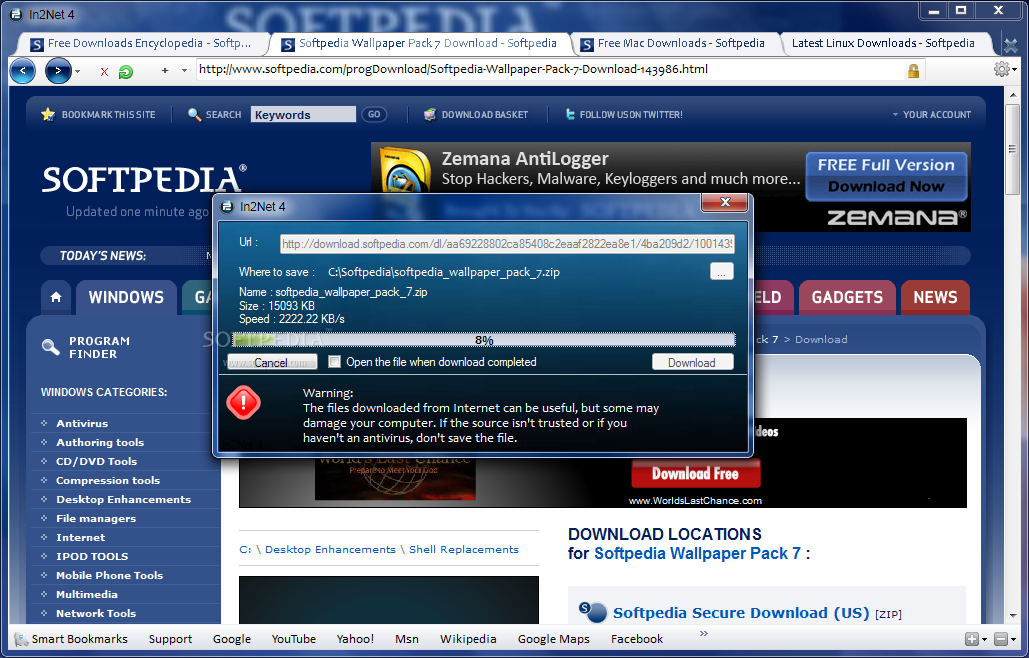The width and height of the screenshot is (1029, 658).
Task: Open the Desktop Enhancements breadcrumb link
Action: (330, 550)
